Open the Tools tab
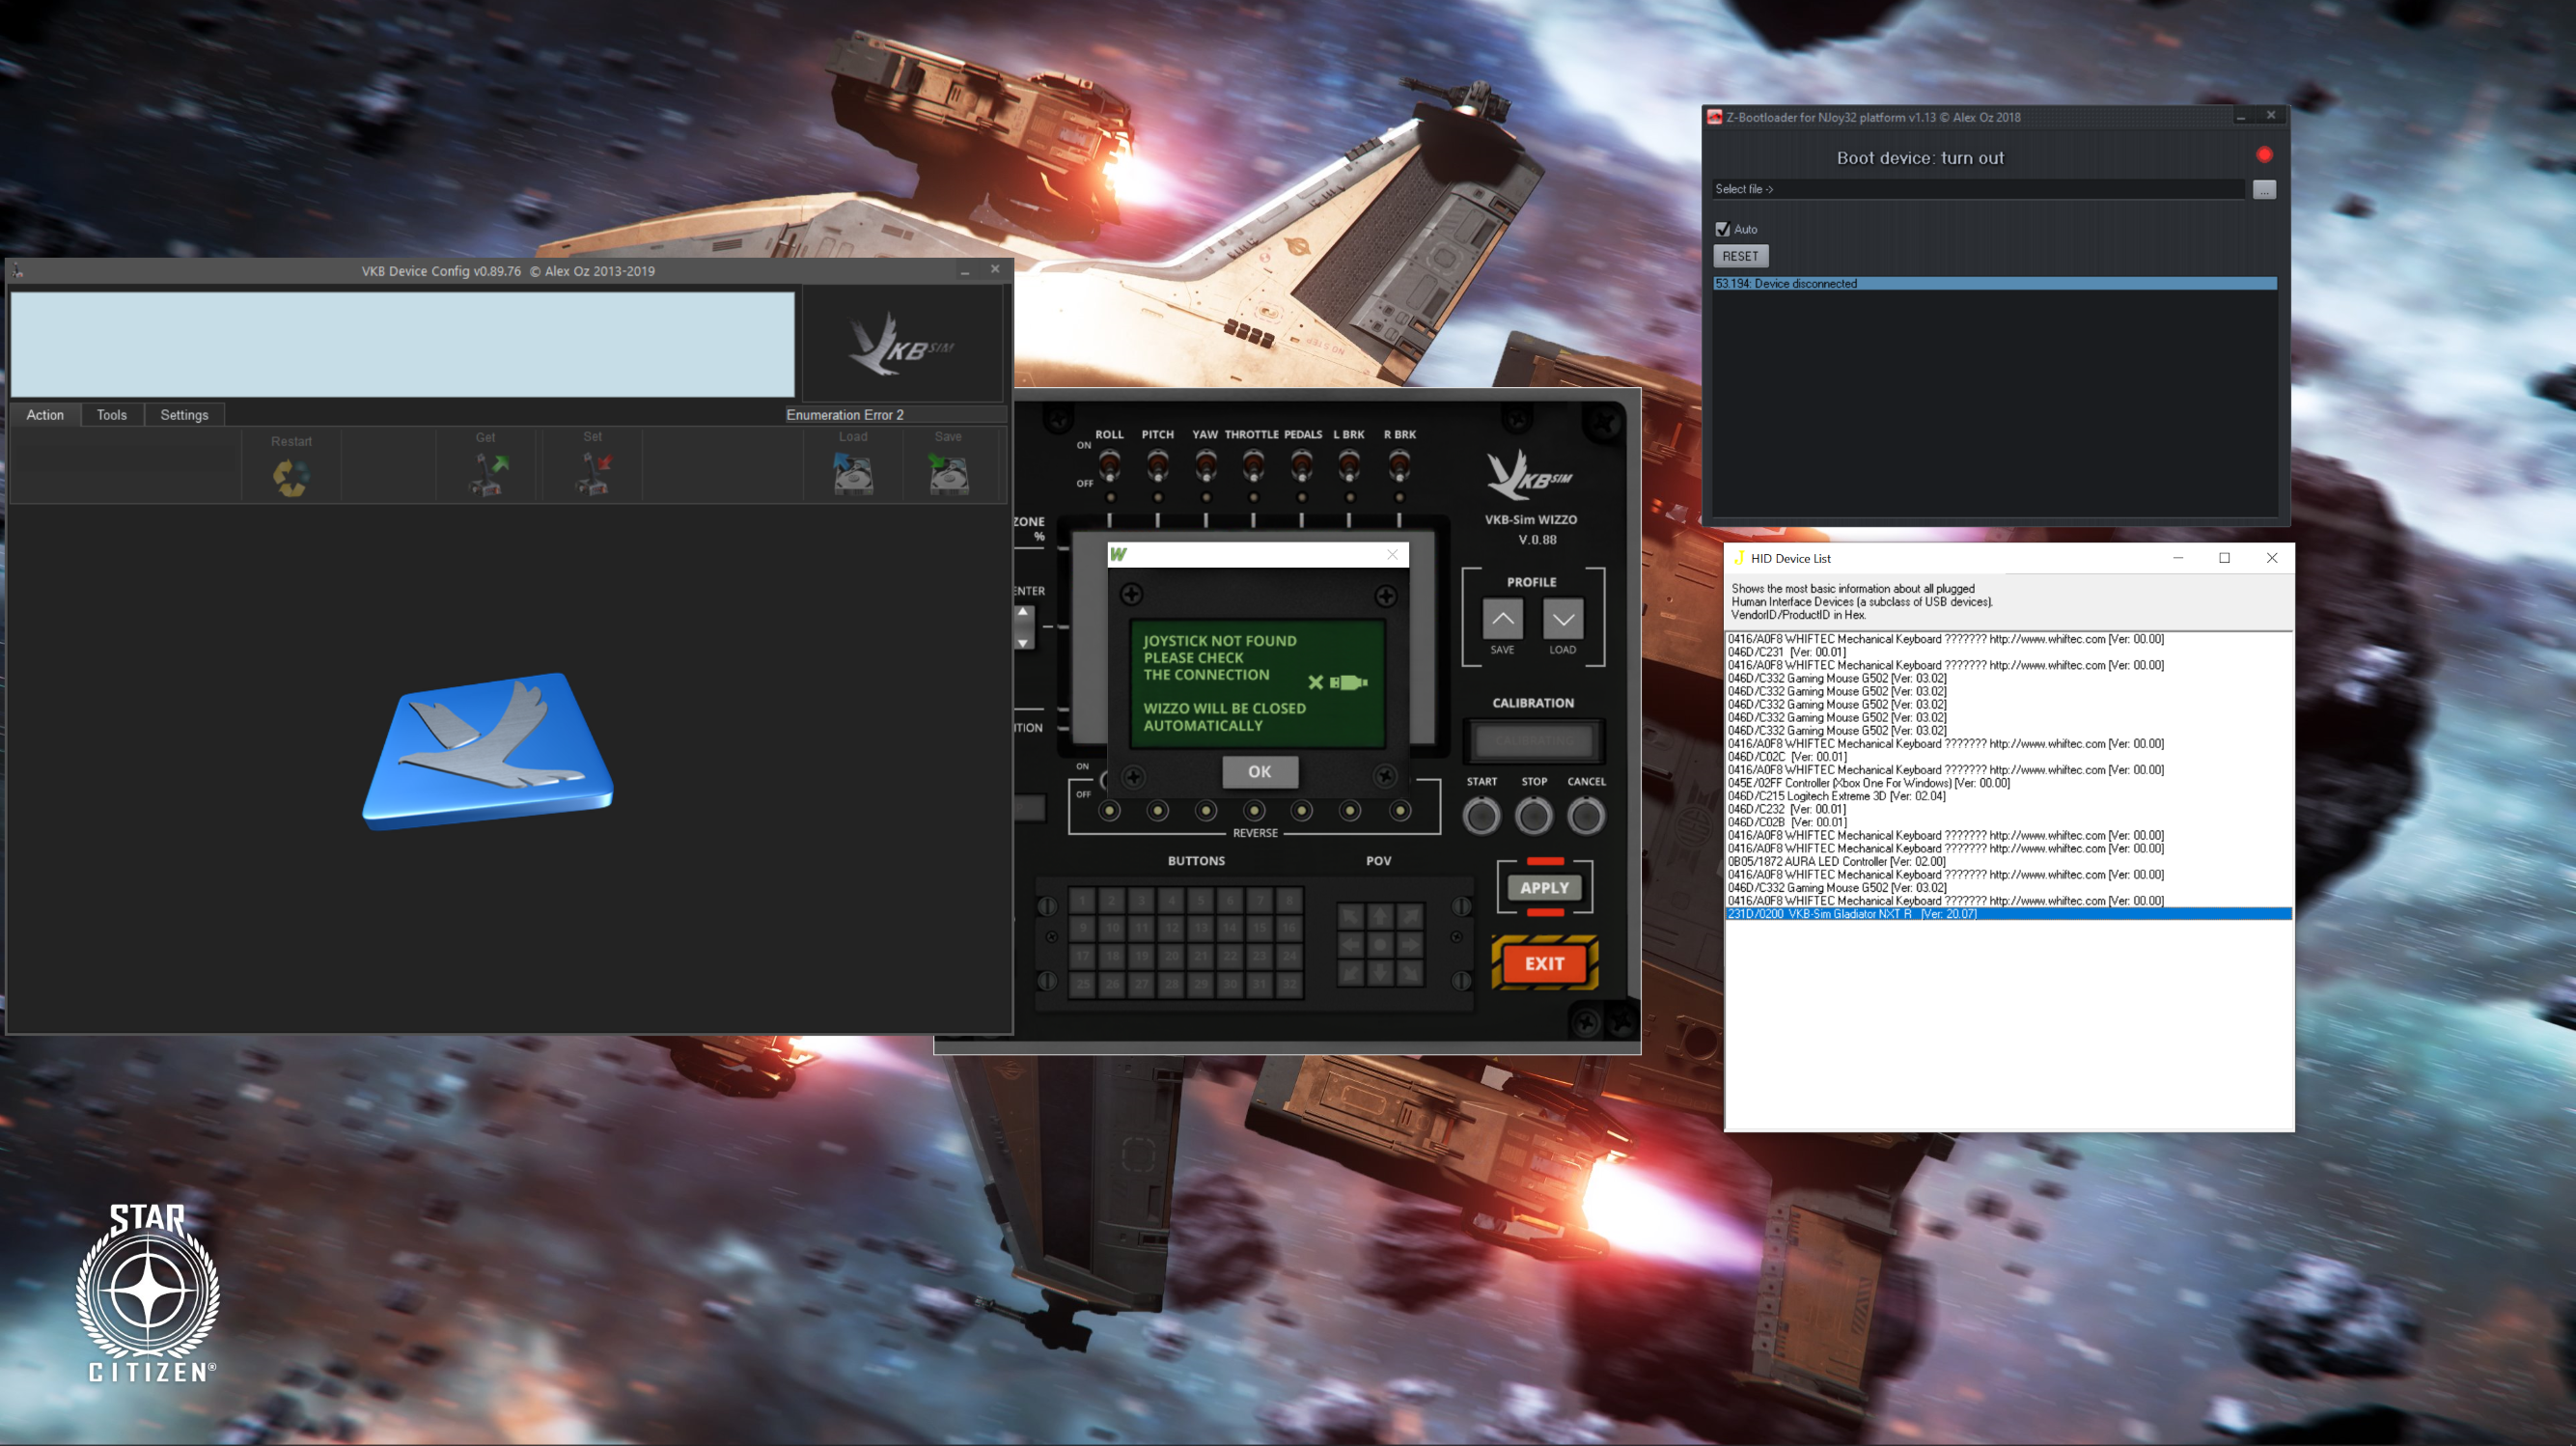The height and width of the screenshot is (1446, 2576). [x=112, y=415]
